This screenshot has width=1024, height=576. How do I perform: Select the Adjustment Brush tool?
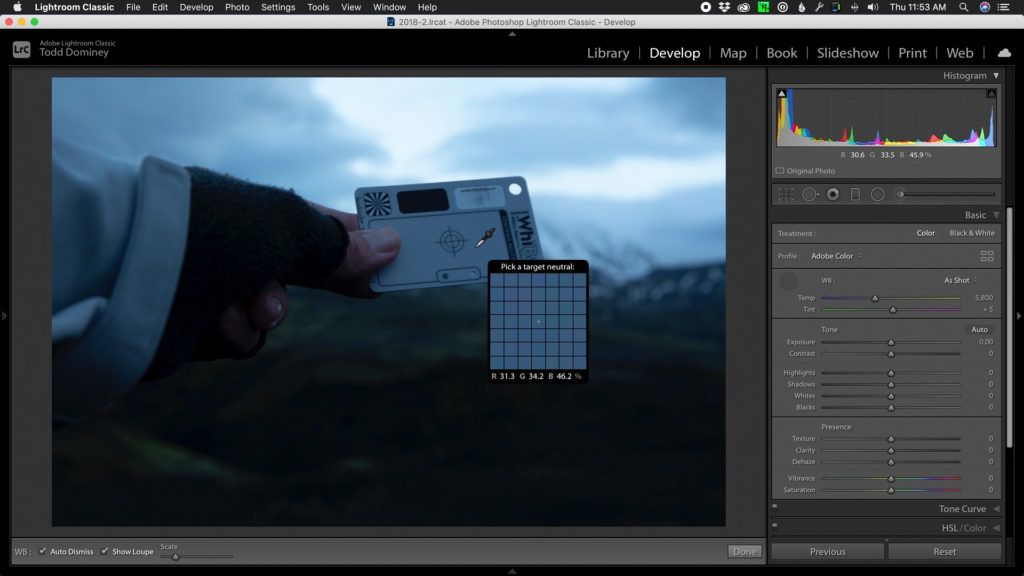pos(898,194)
